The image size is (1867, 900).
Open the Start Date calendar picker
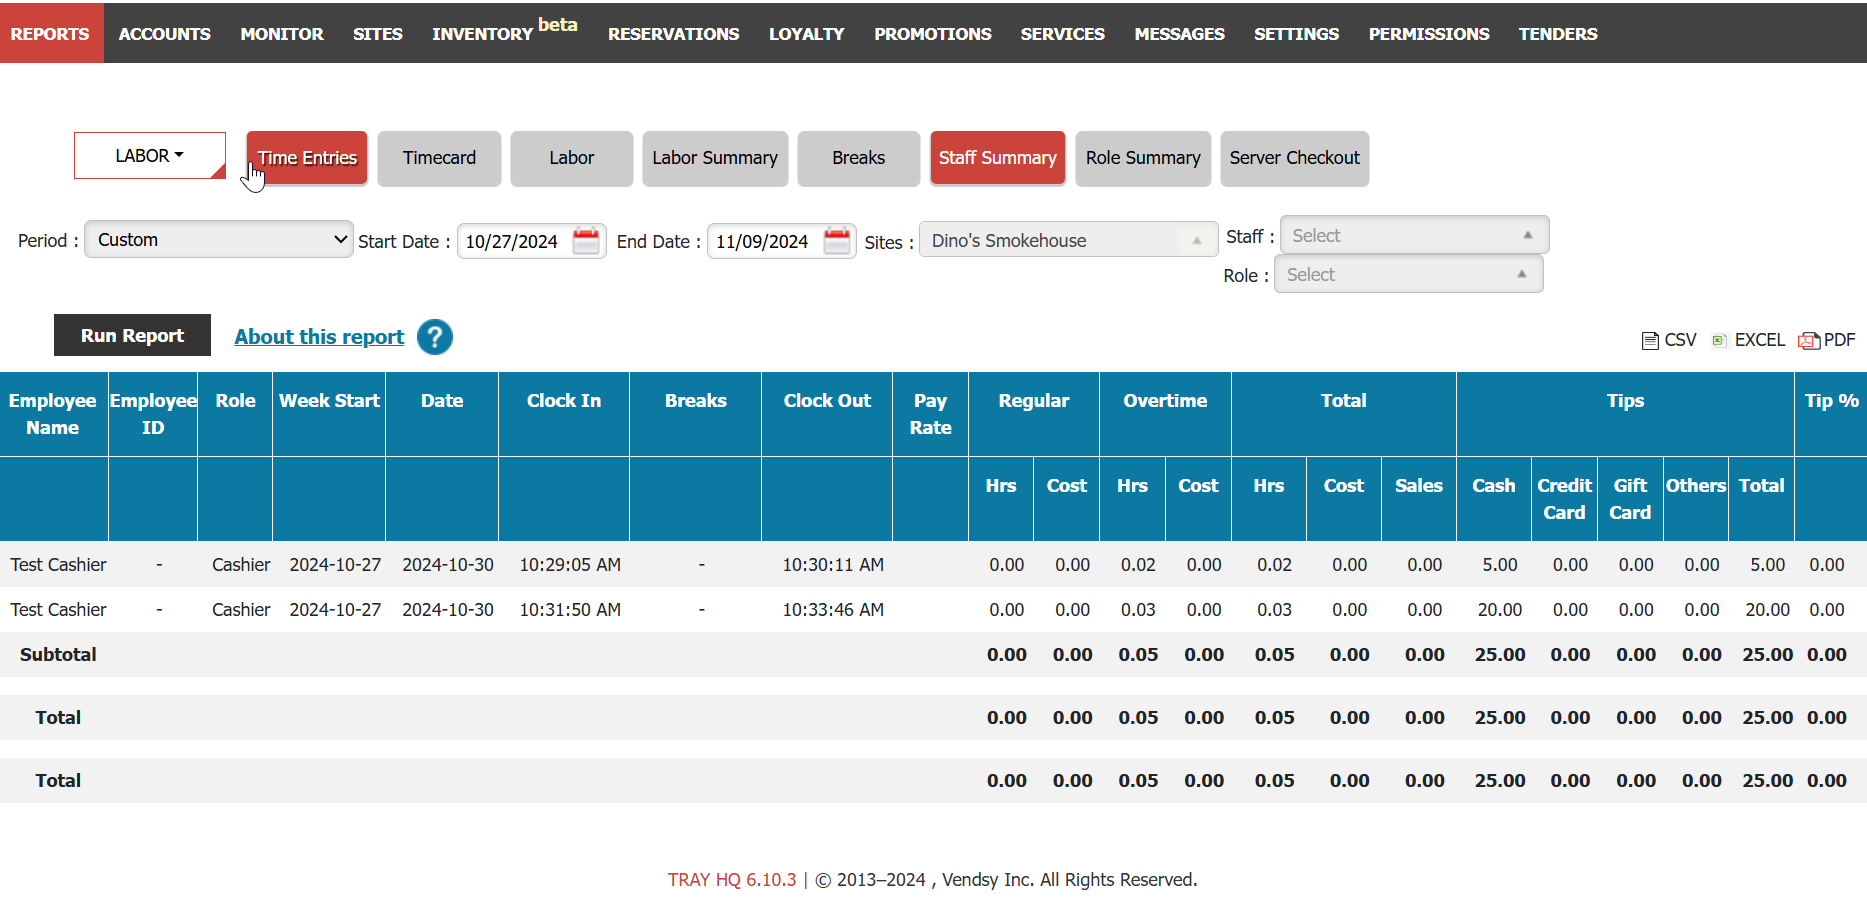(586, 241)
